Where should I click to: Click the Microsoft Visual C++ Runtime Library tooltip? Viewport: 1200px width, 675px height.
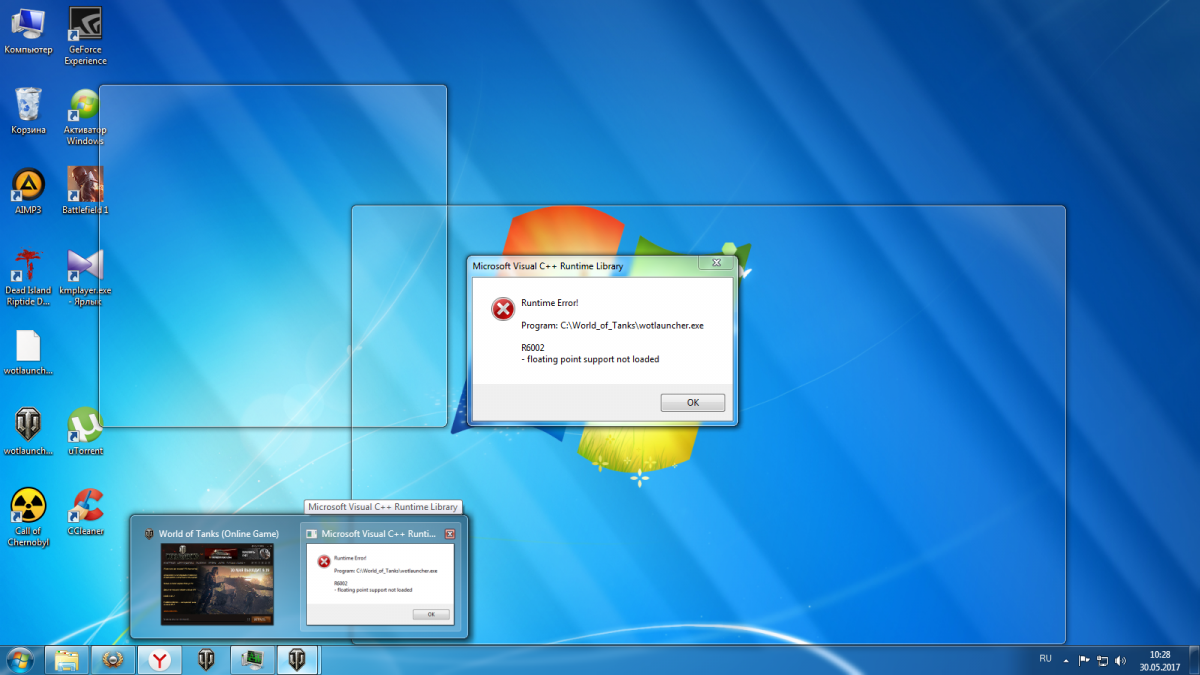pos(383,507)
